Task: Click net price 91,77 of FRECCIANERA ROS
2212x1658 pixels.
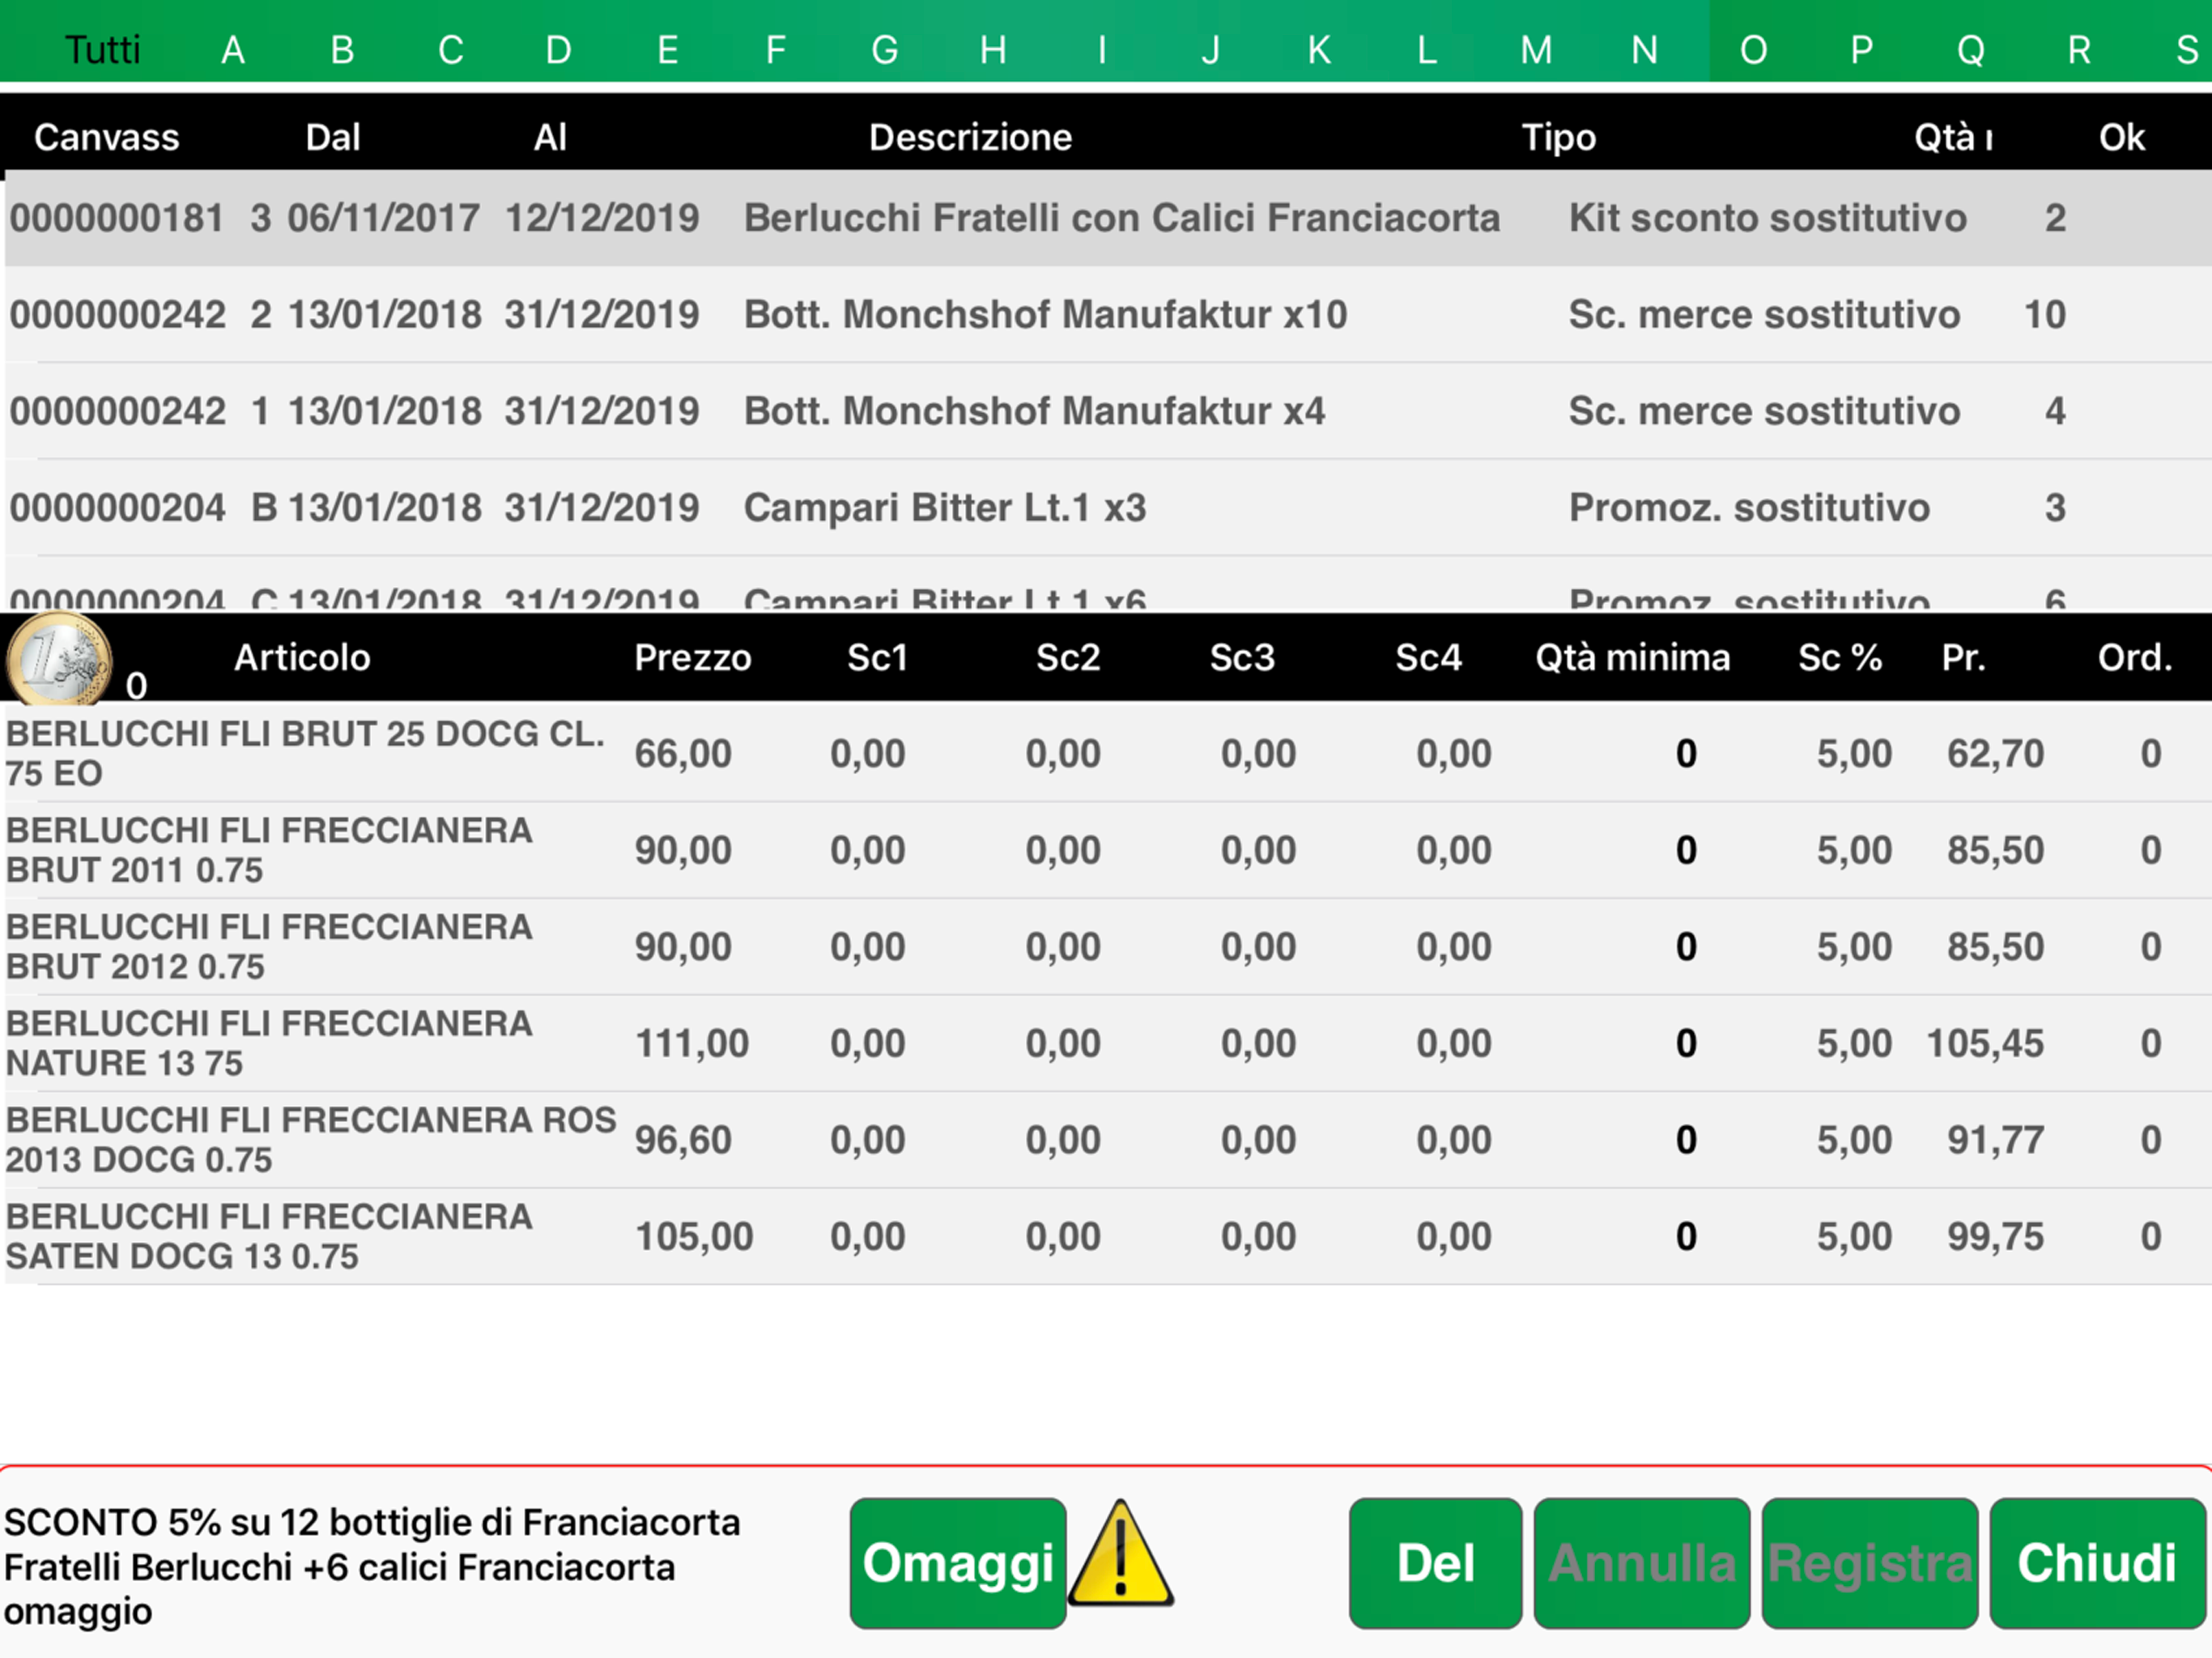Action: 1995,1140
